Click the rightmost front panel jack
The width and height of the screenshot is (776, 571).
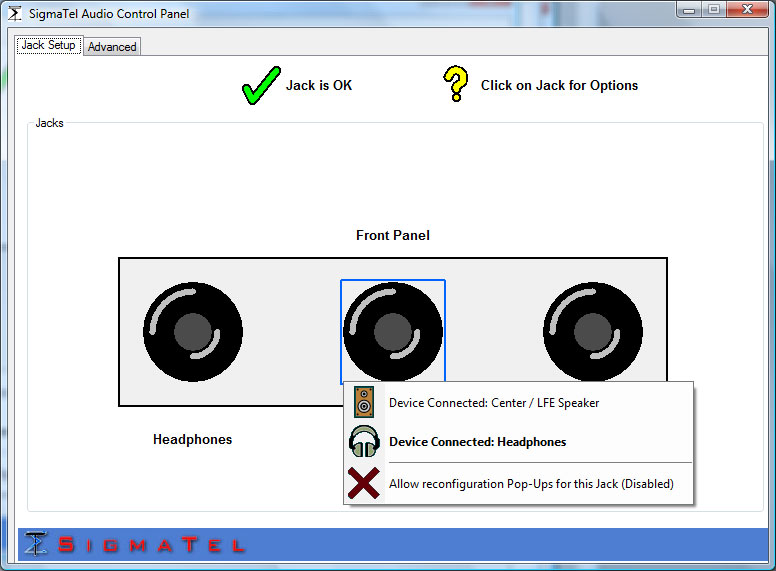click(x=592, y=332)
